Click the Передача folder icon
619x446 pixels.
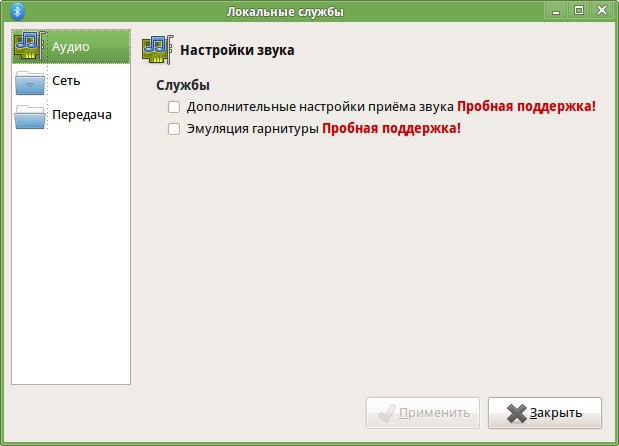tap(30, 116)
